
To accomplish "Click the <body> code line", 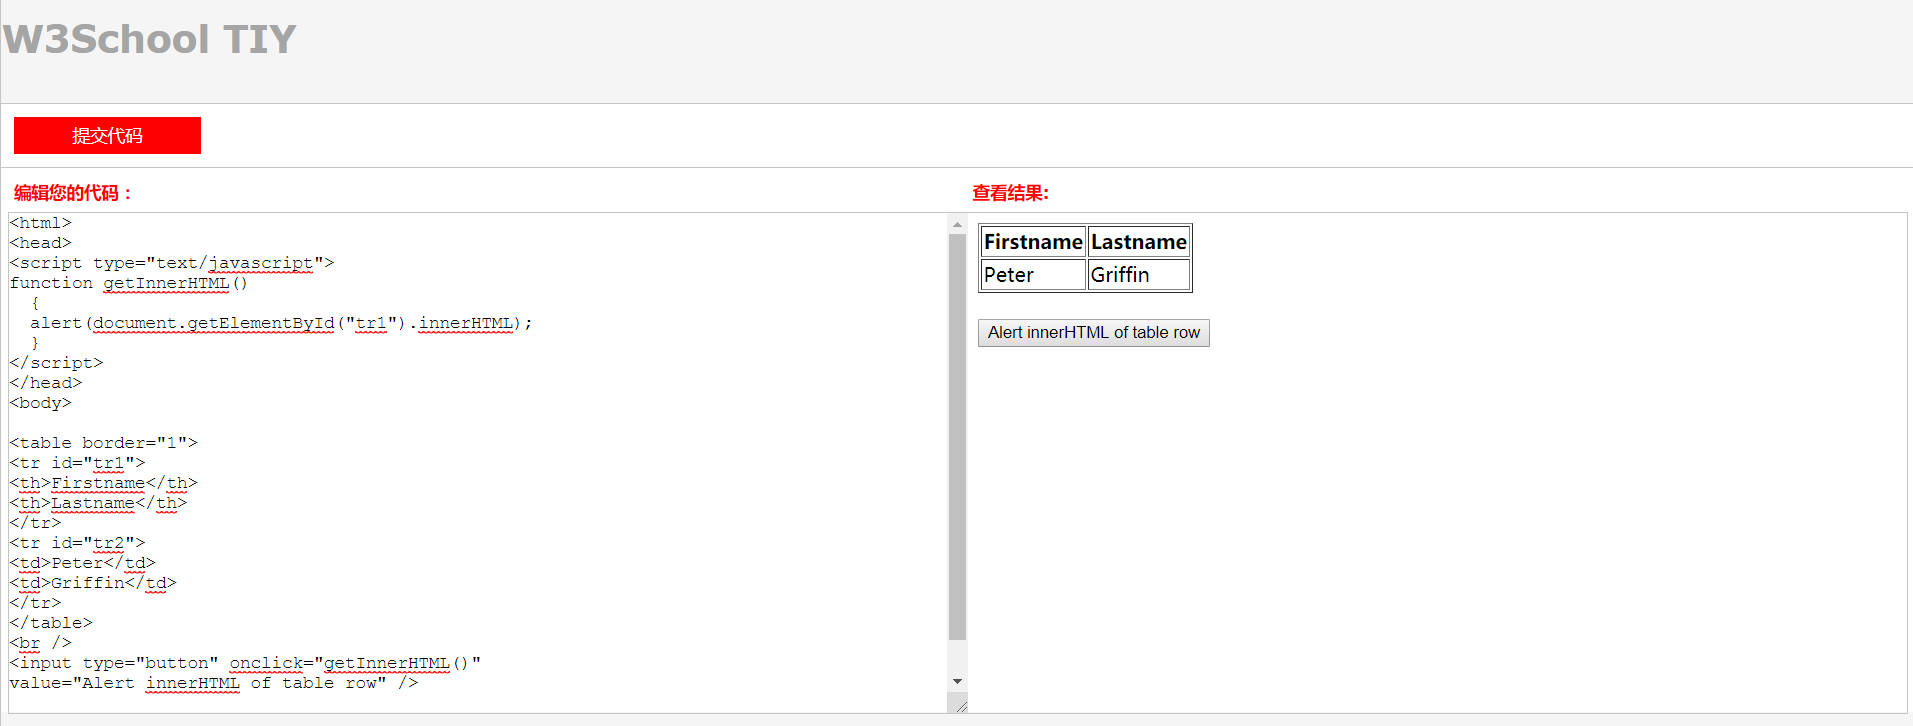I will coord(41,403).
